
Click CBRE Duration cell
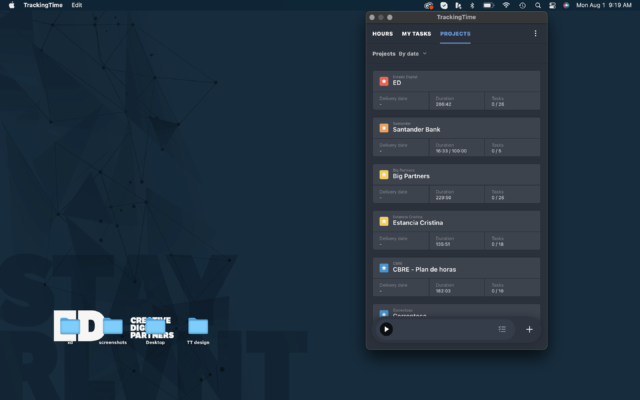[457, 287]
